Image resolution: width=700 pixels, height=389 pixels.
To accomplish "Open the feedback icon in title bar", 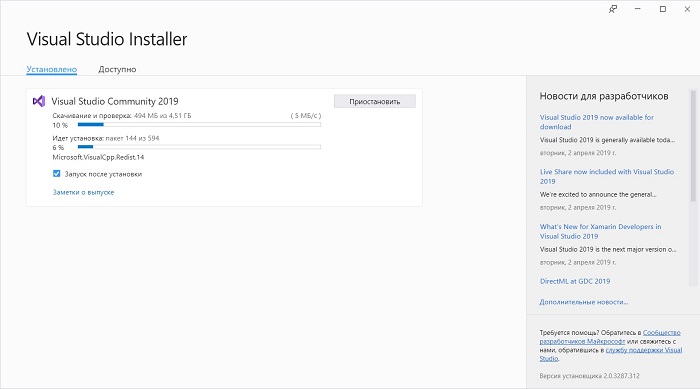I will click(x=613, y=9).
